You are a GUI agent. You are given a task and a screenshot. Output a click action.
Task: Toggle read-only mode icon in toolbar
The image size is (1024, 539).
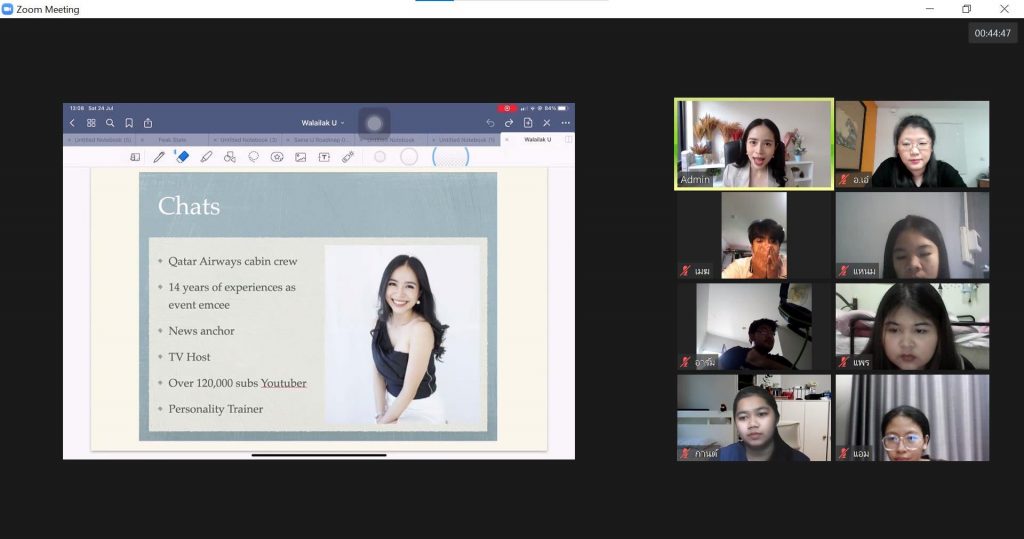[x=135, y=157]
